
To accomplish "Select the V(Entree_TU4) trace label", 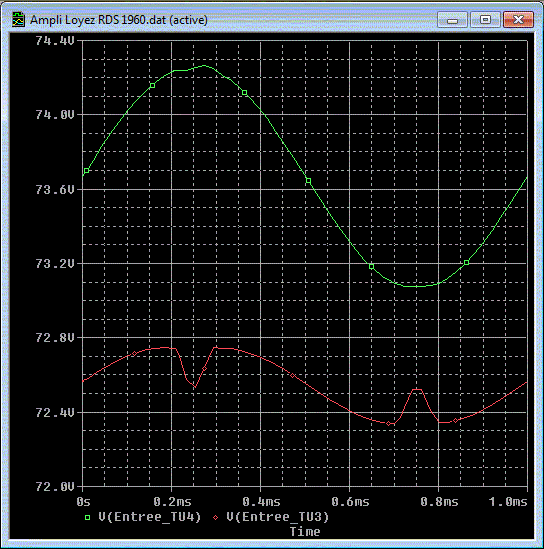I will click(x=150, y=517).
